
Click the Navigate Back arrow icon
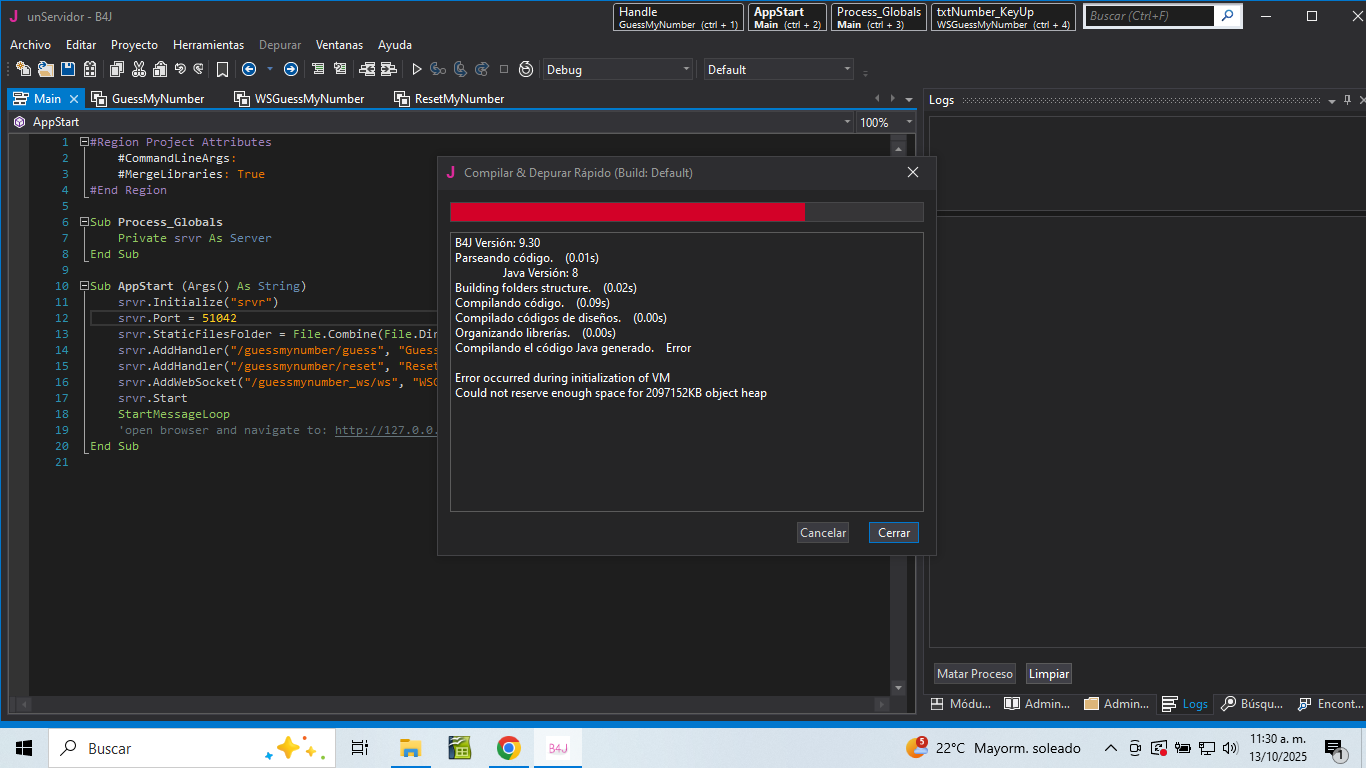pyautogui.click(x=249, y=69)
